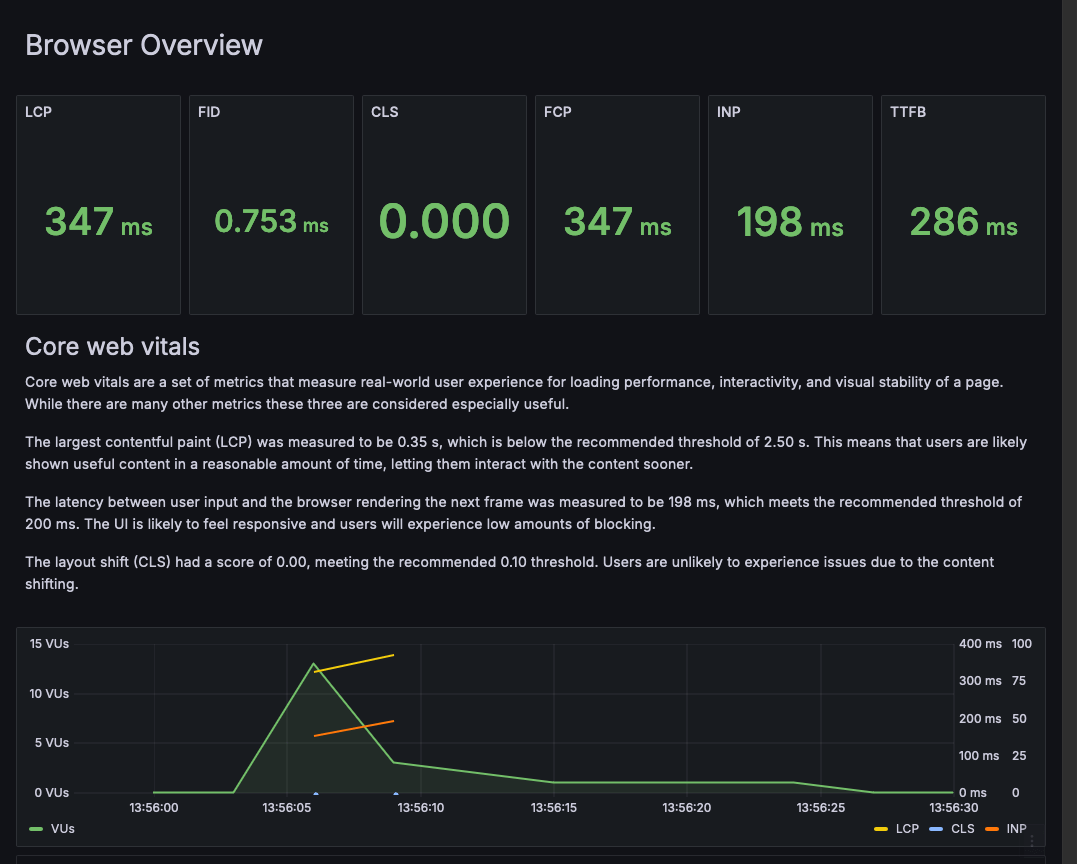The image size is (1077, 864).
Task: Select the INP stat panel
Action: click(x=789, y=204)
